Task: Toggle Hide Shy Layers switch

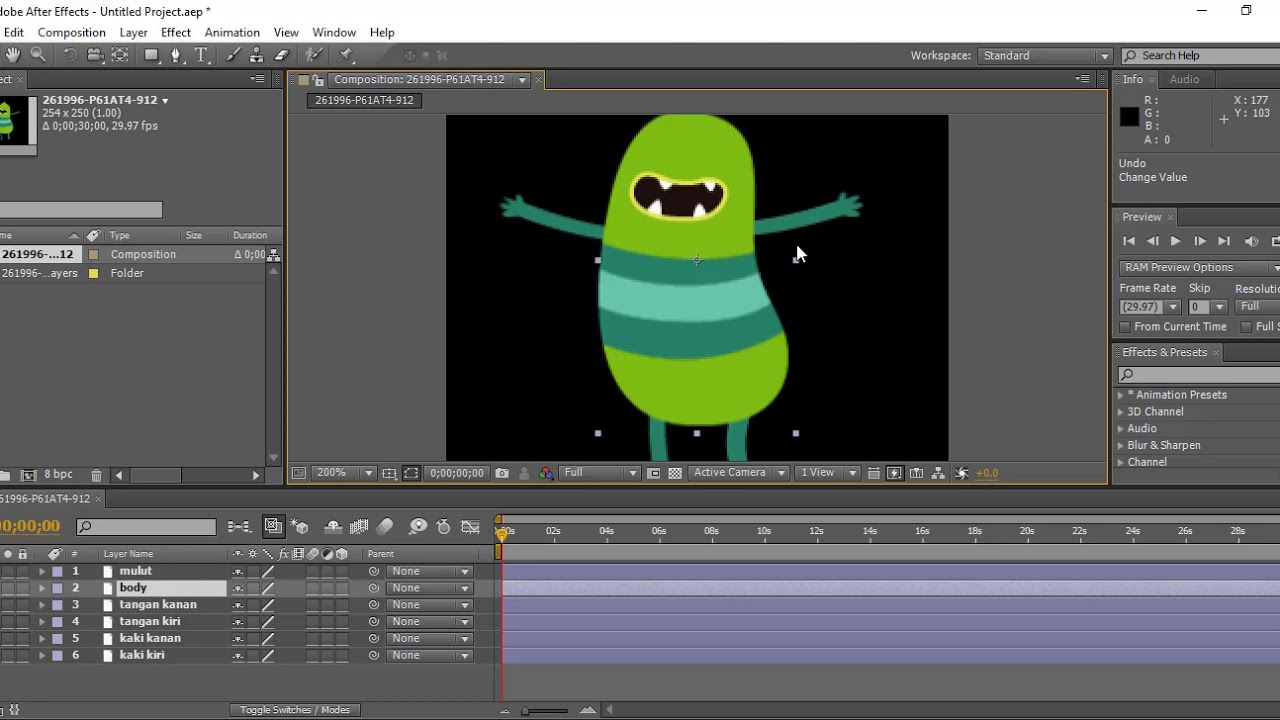Action: click(x=333, y=527)
